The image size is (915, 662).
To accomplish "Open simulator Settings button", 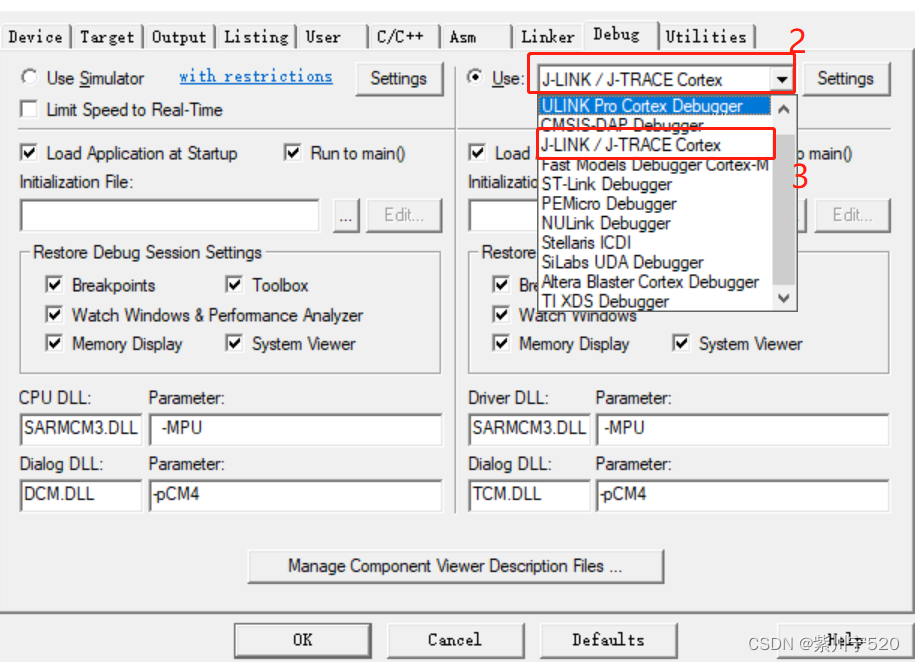I will (399, 79).
